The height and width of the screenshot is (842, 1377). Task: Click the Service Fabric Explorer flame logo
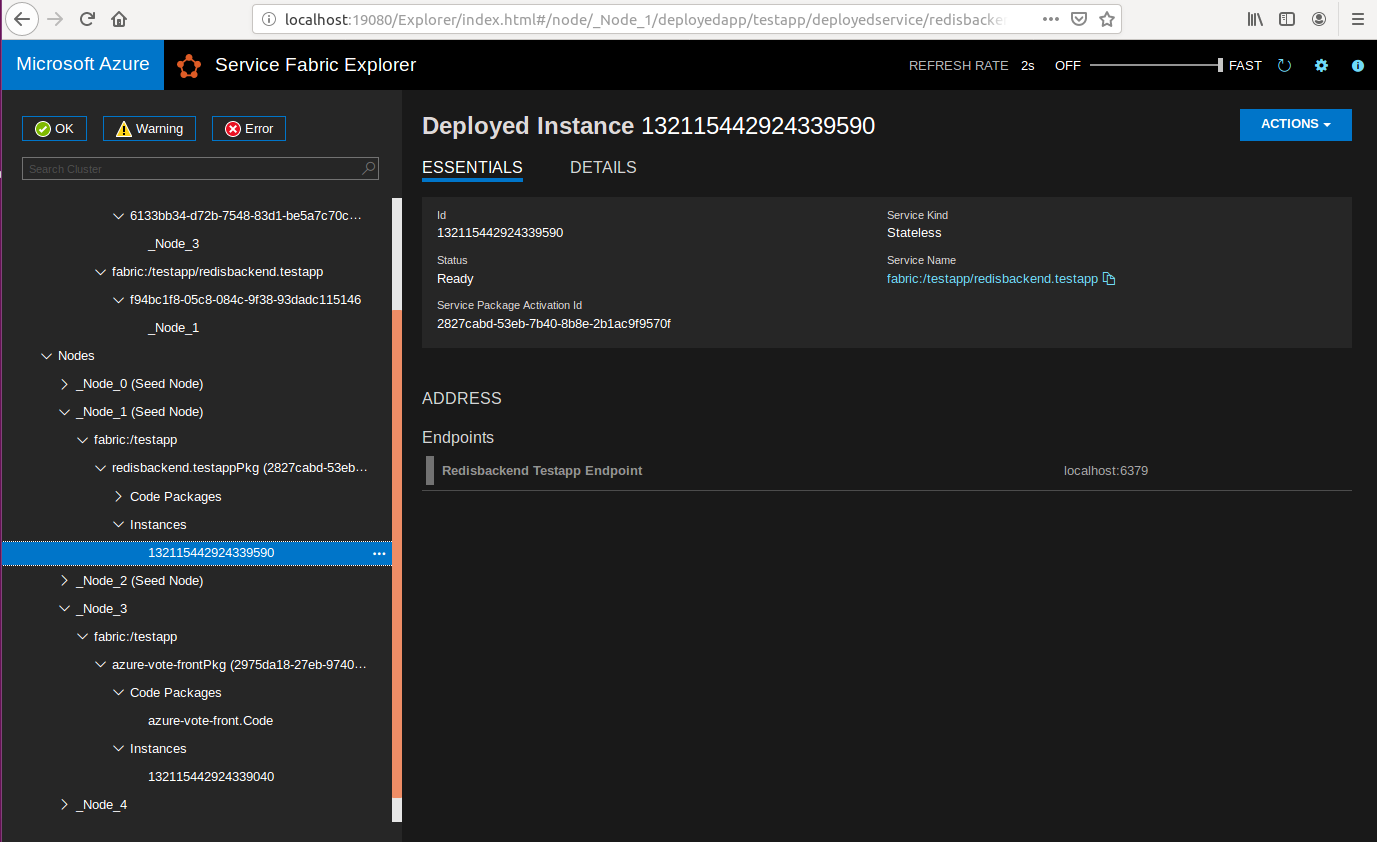click(x=188, y=64)
